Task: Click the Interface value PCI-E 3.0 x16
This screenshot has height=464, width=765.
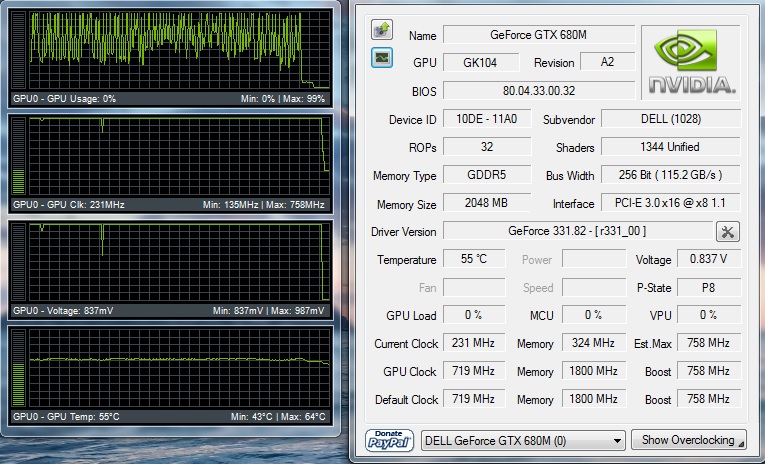Action: tap(671, 203)
